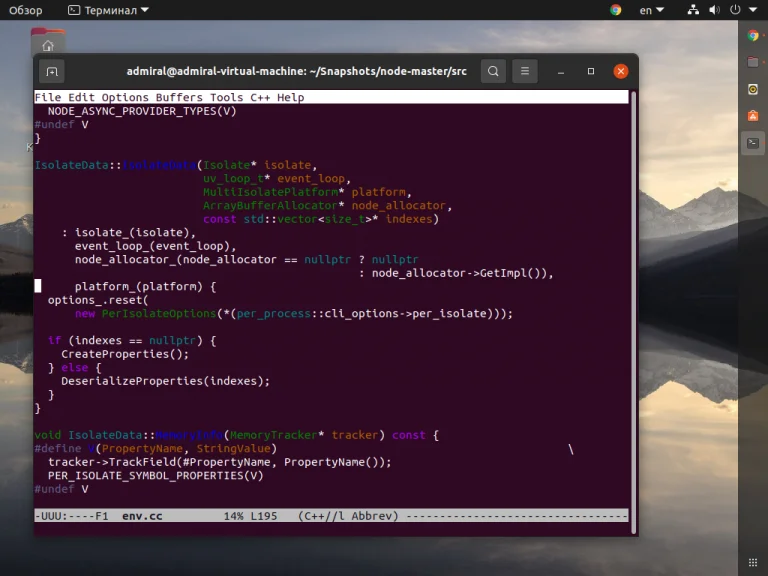Click the volume icon in top bar
Viewport: 768px width, 576px height.
[713, 10]
